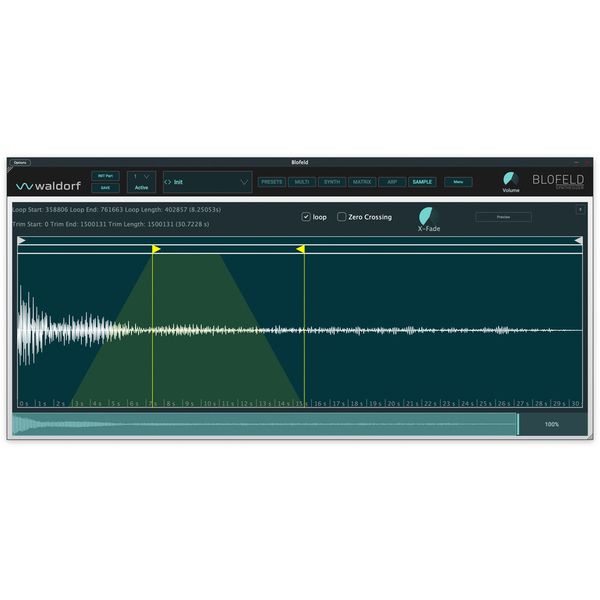The image size is (600, 600).
Task: Expand the Init preset dropdown arrow
Action: [244, 182]
